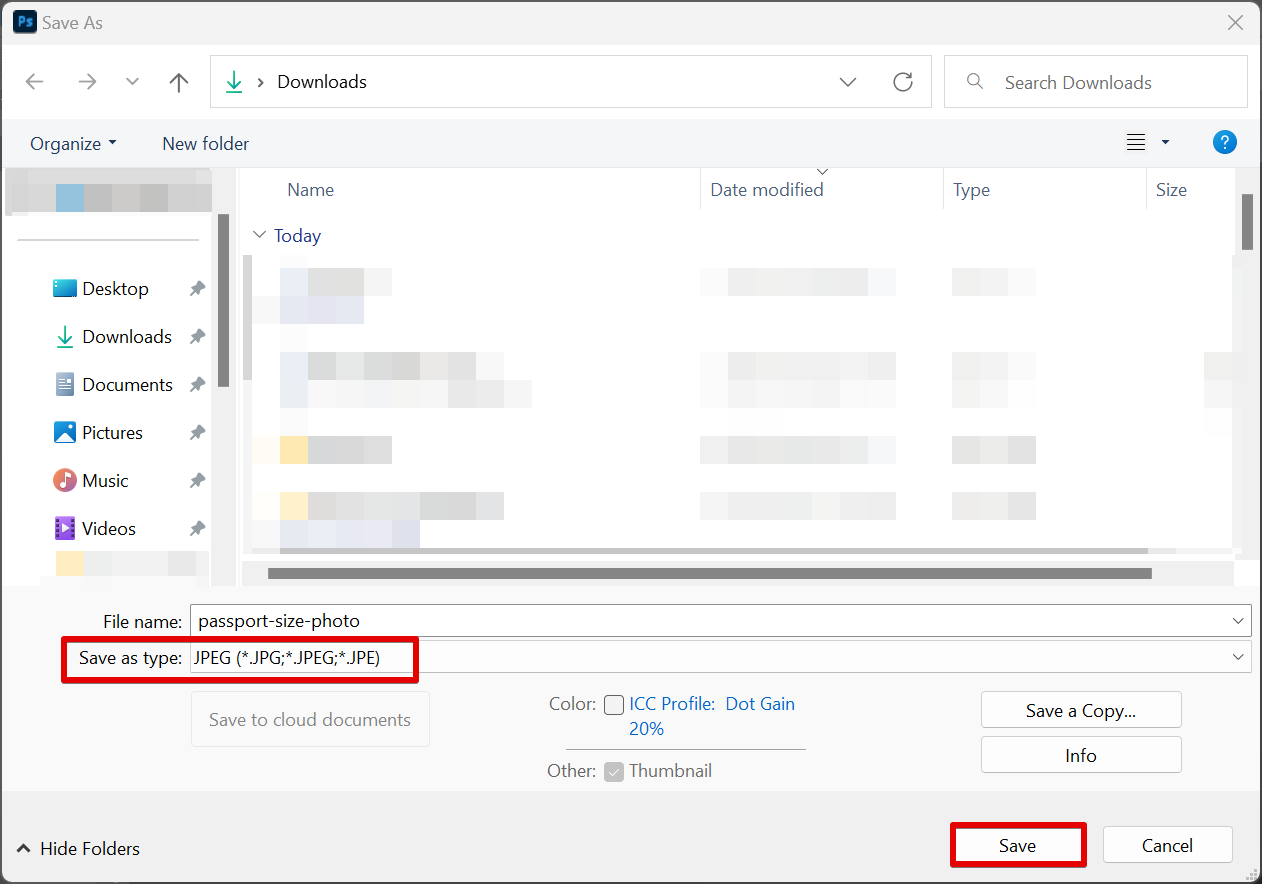Click the File name text field
The width and height of the screenshot is (1262, 884).
710,621
